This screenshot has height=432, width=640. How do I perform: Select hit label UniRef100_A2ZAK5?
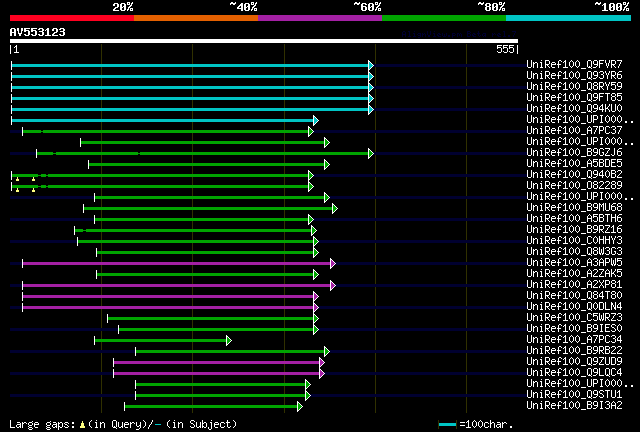574,274
